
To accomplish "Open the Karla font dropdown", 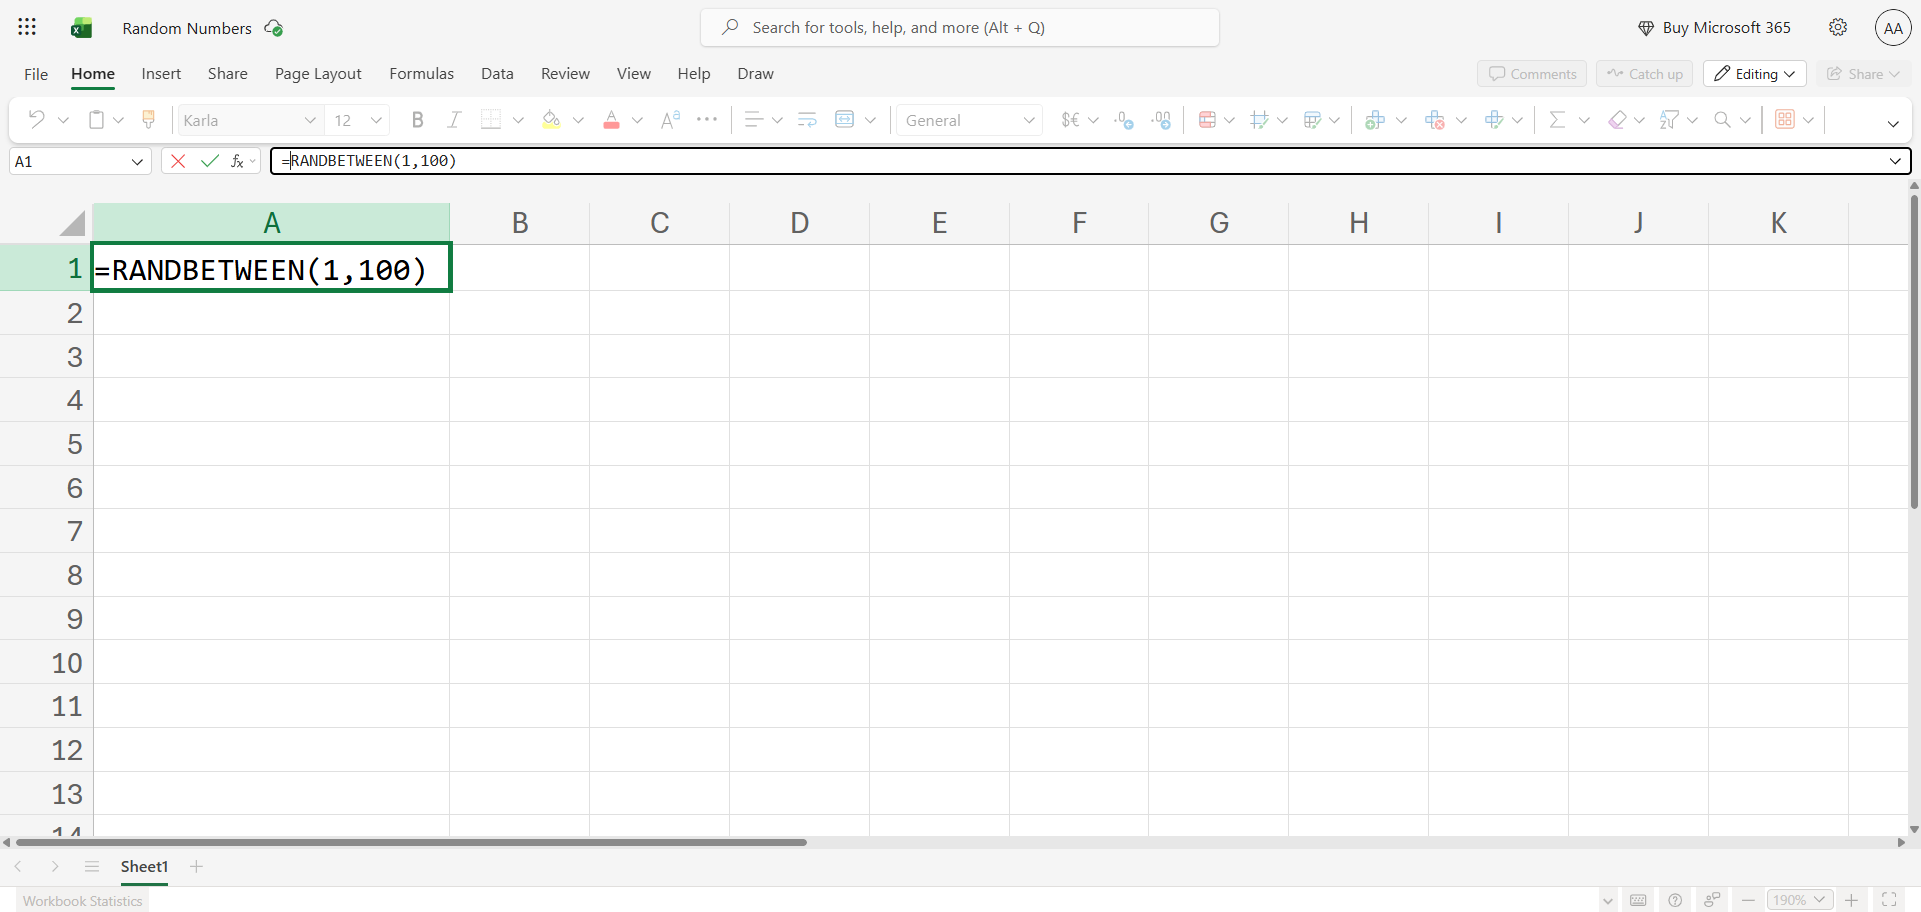I will [x=310, y=120].
